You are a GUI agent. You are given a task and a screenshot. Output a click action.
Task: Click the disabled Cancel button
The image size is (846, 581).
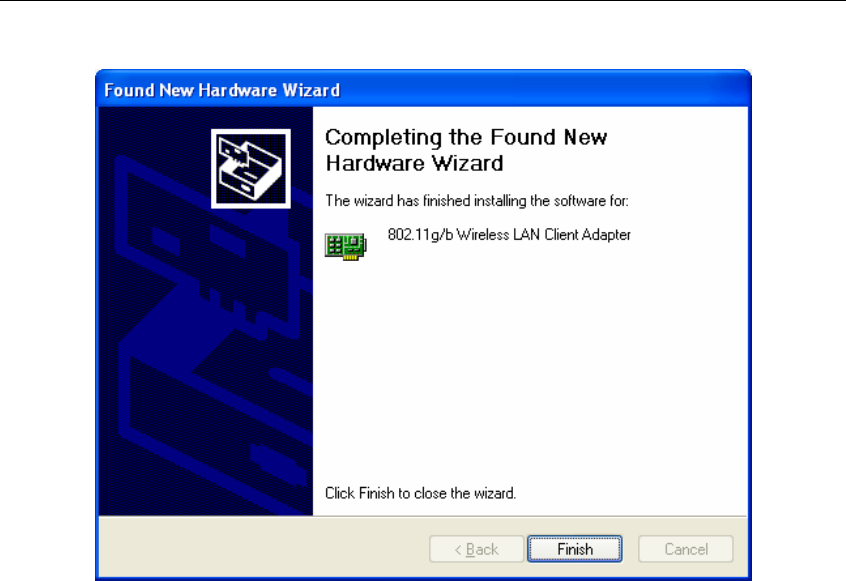pyautogui.click(x=686, y=549)
